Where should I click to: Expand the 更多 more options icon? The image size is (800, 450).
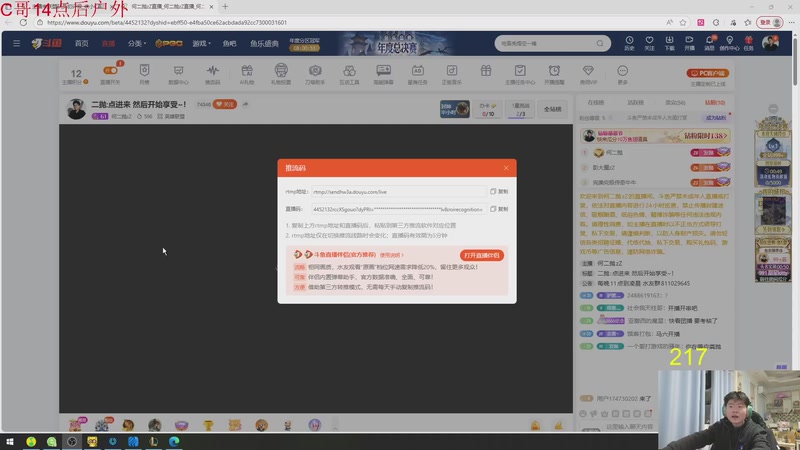622,73
